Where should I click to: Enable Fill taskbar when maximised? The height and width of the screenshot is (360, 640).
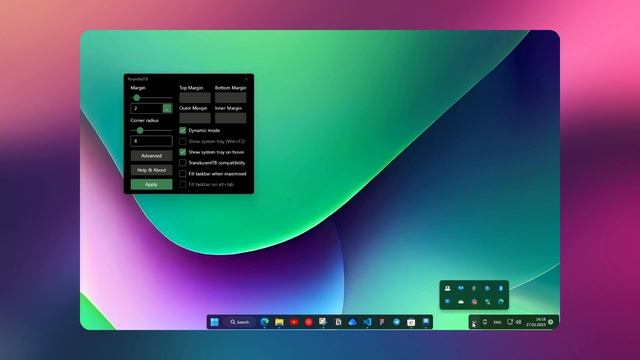point(183,173)
